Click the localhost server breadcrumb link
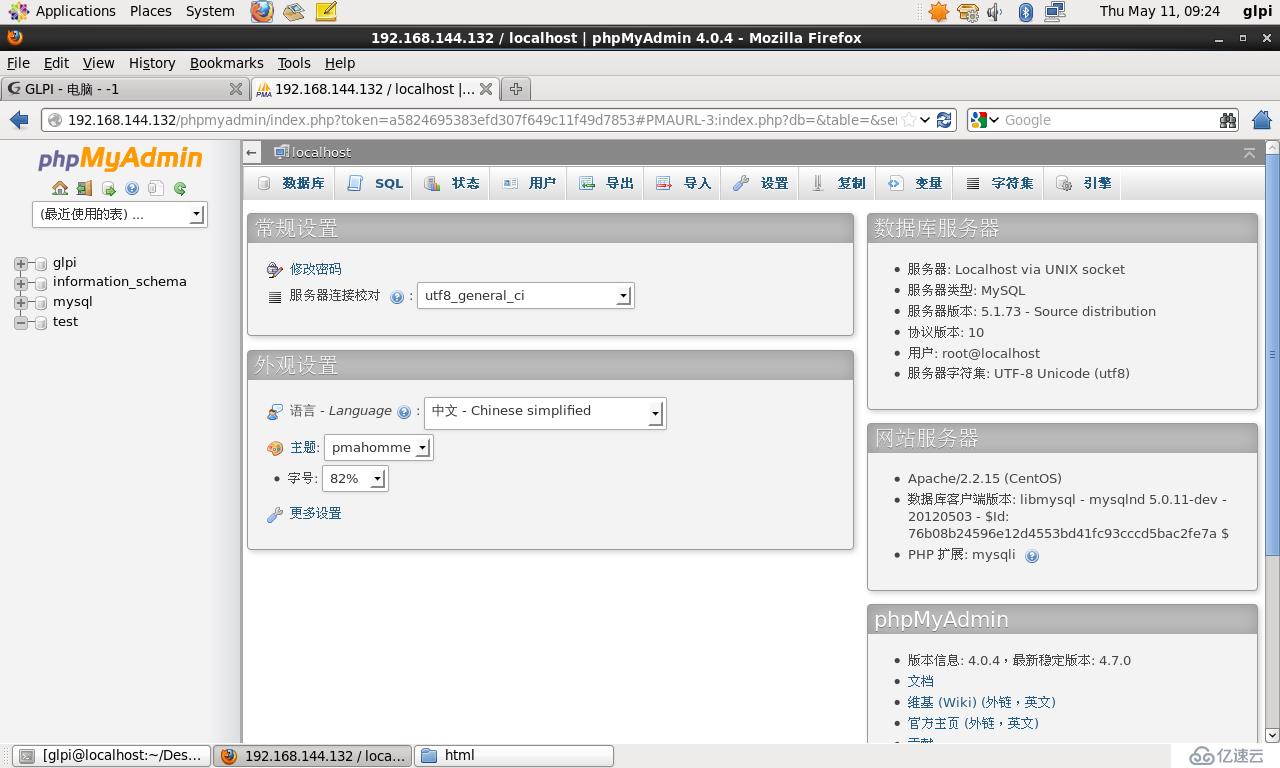This screenshot has height=768, width=1280. 321,152
